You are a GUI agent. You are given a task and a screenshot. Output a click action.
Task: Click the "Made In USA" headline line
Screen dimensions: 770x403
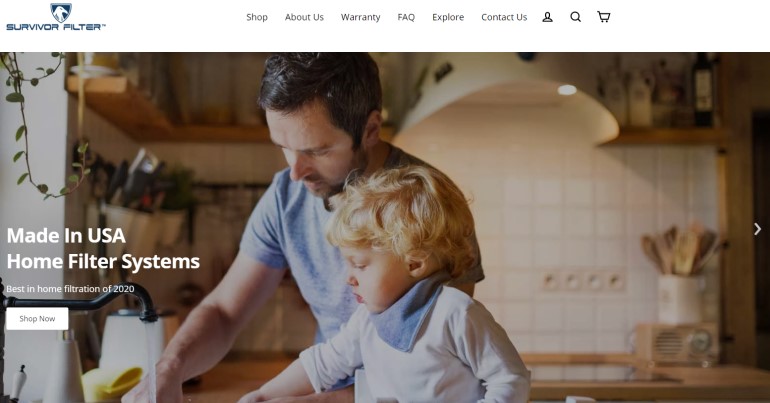click(x=66, y=236)
